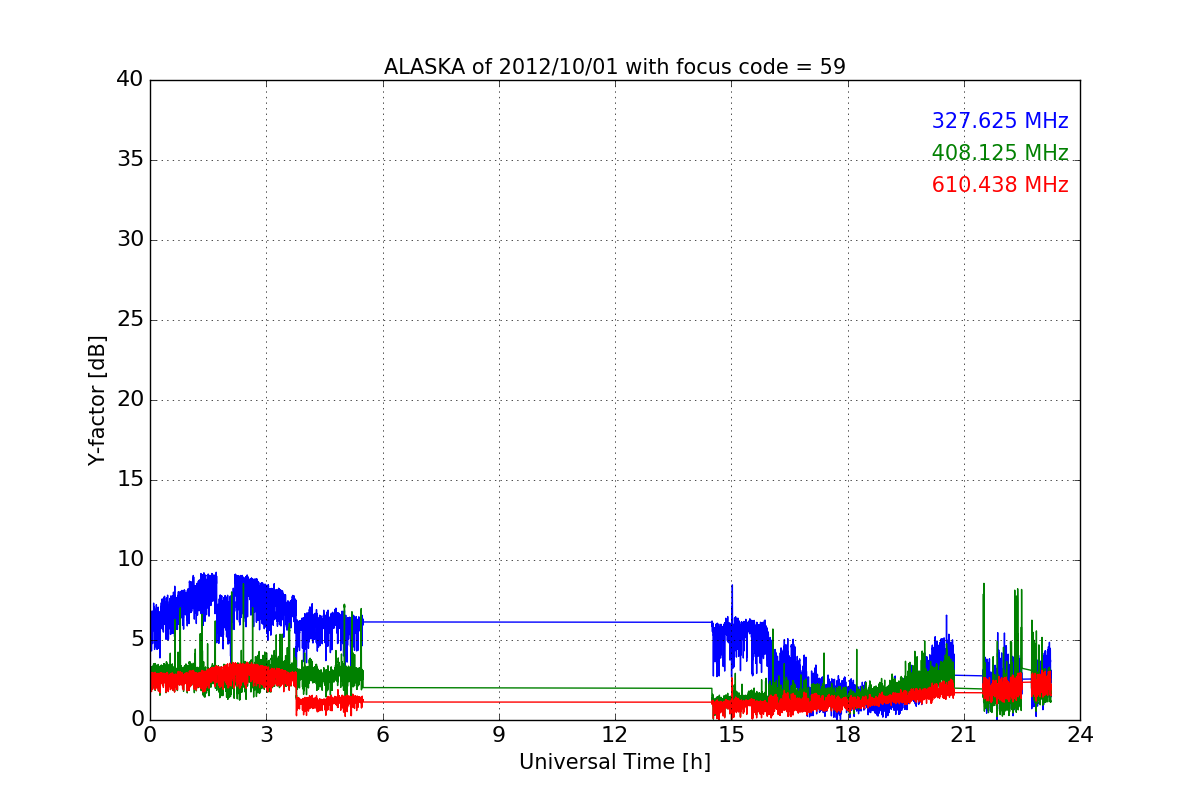Image resolution: width=1200 pixels, height=800 pixels.
Task: Click the x-axis tick label 6
Action: (382, 735)
